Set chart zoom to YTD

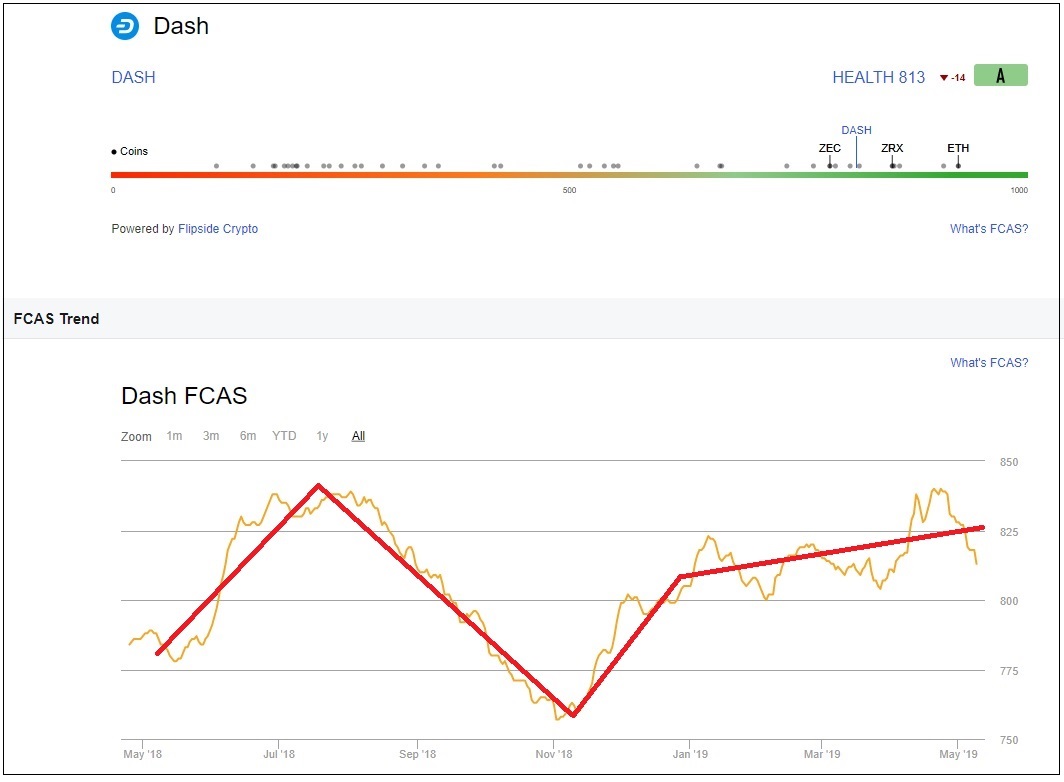(284, 436)
